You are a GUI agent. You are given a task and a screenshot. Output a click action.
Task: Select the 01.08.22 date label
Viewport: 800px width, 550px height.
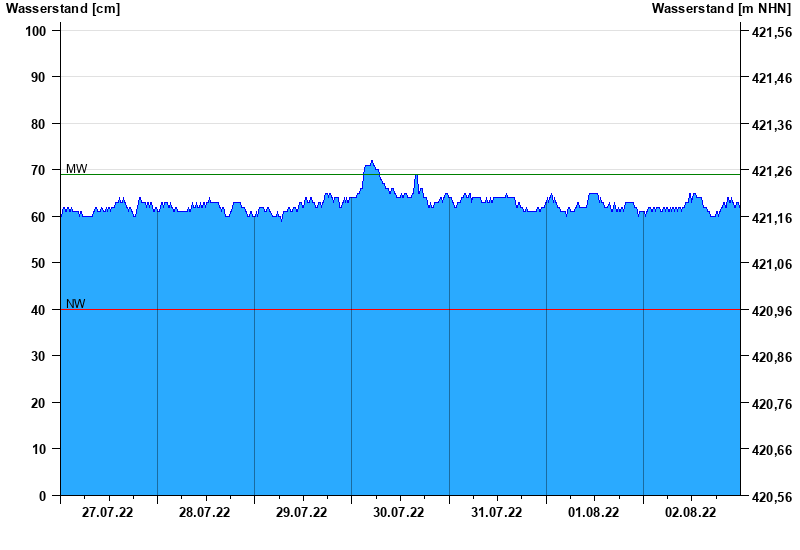point(593,512)
